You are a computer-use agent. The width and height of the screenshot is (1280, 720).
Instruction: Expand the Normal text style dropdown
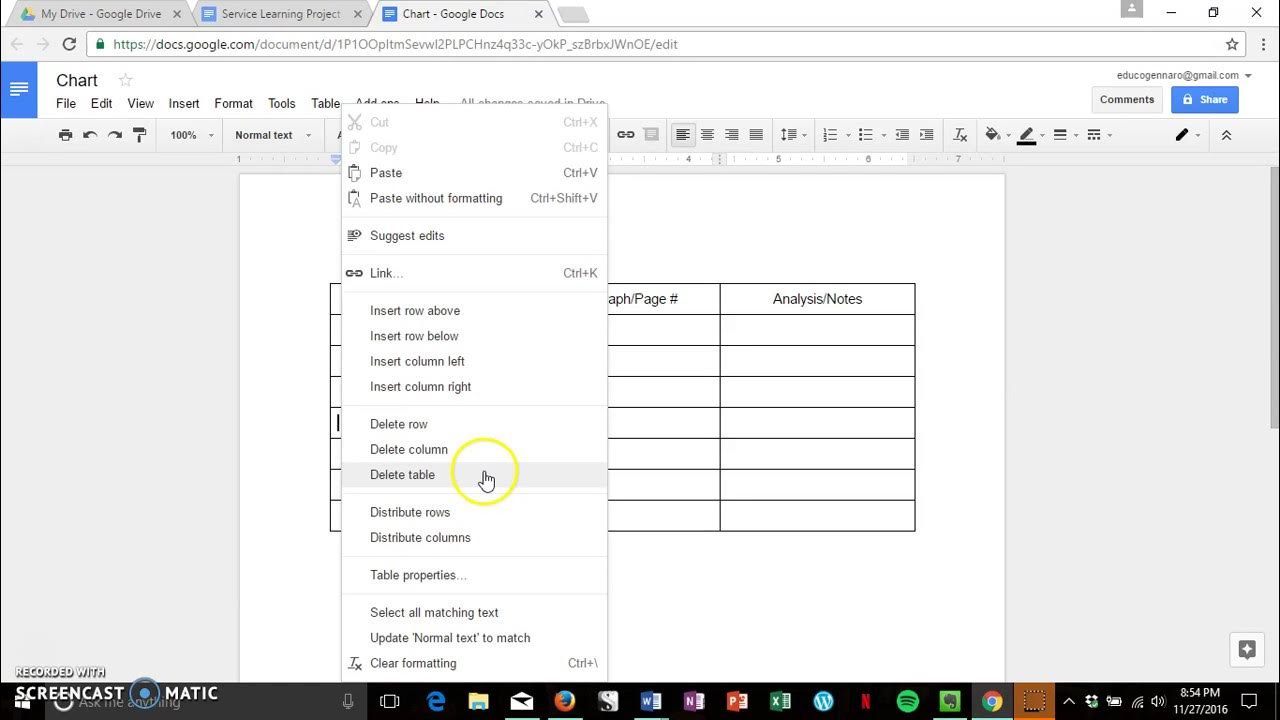pos(273,135)
